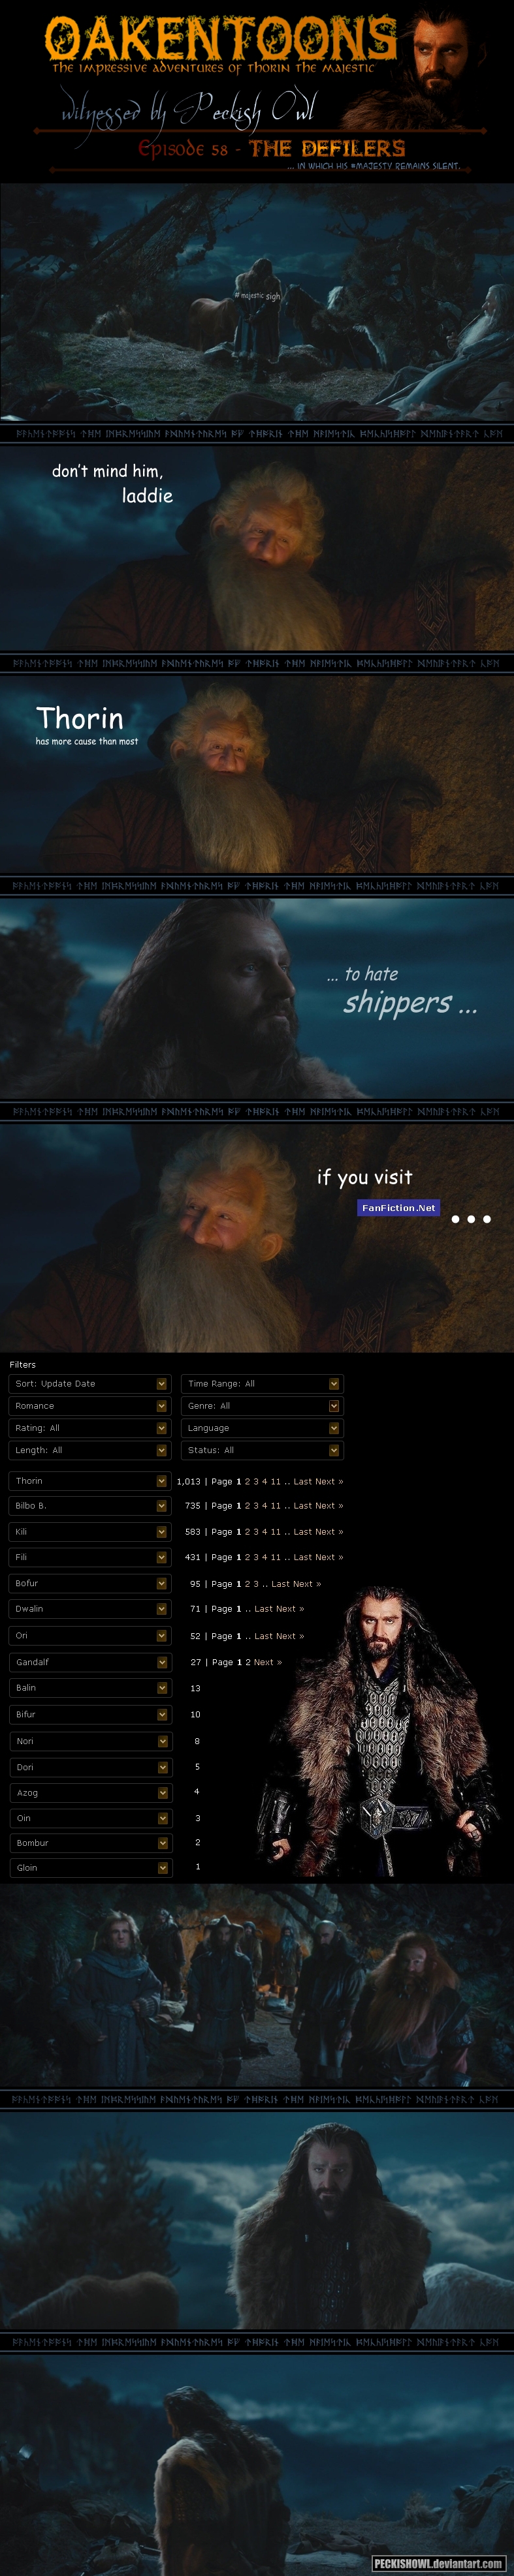The image size is (514, 2576).
Task: Go to page 3 in Bilbo B. row
Action: (256, 1506)
